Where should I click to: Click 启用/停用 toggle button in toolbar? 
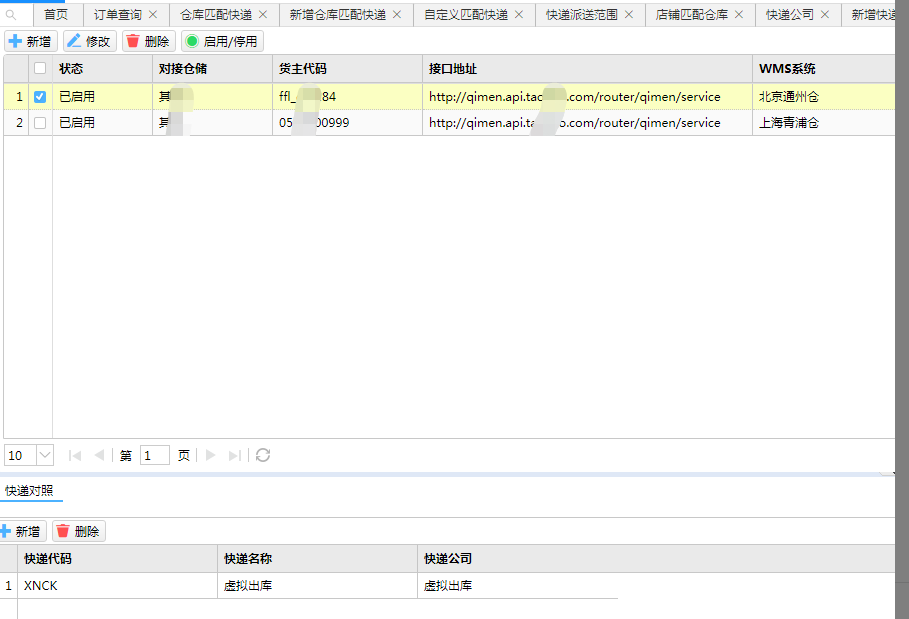click(222, 41)
